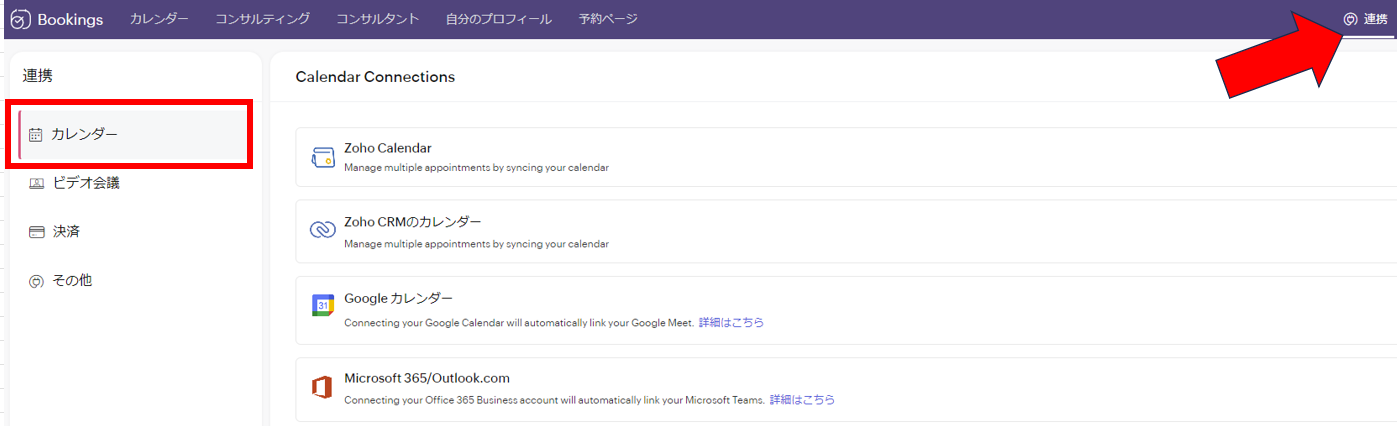This screenshot has width=1397, height=426.
Task: Open the コンサルティング menu item
Action: [262, 19]
